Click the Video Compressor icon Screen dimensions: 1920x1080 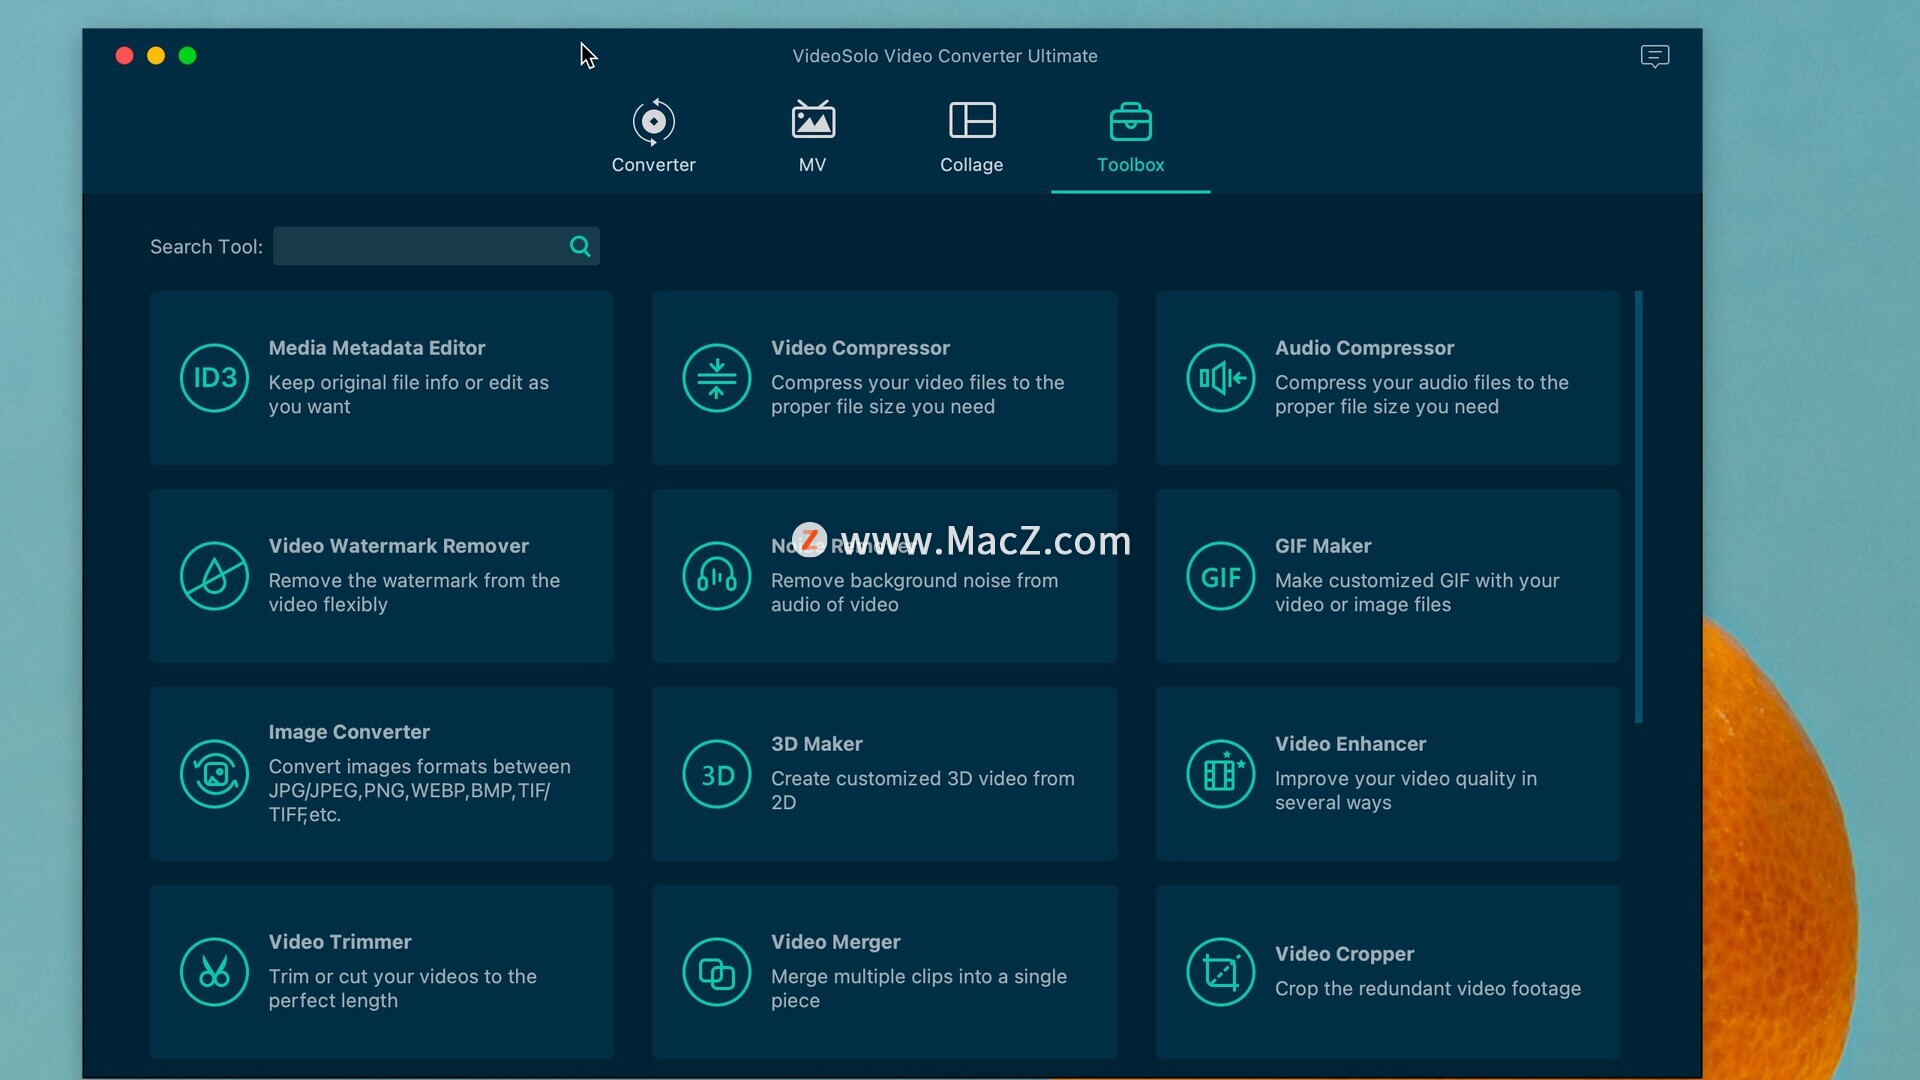click(716, 378)
